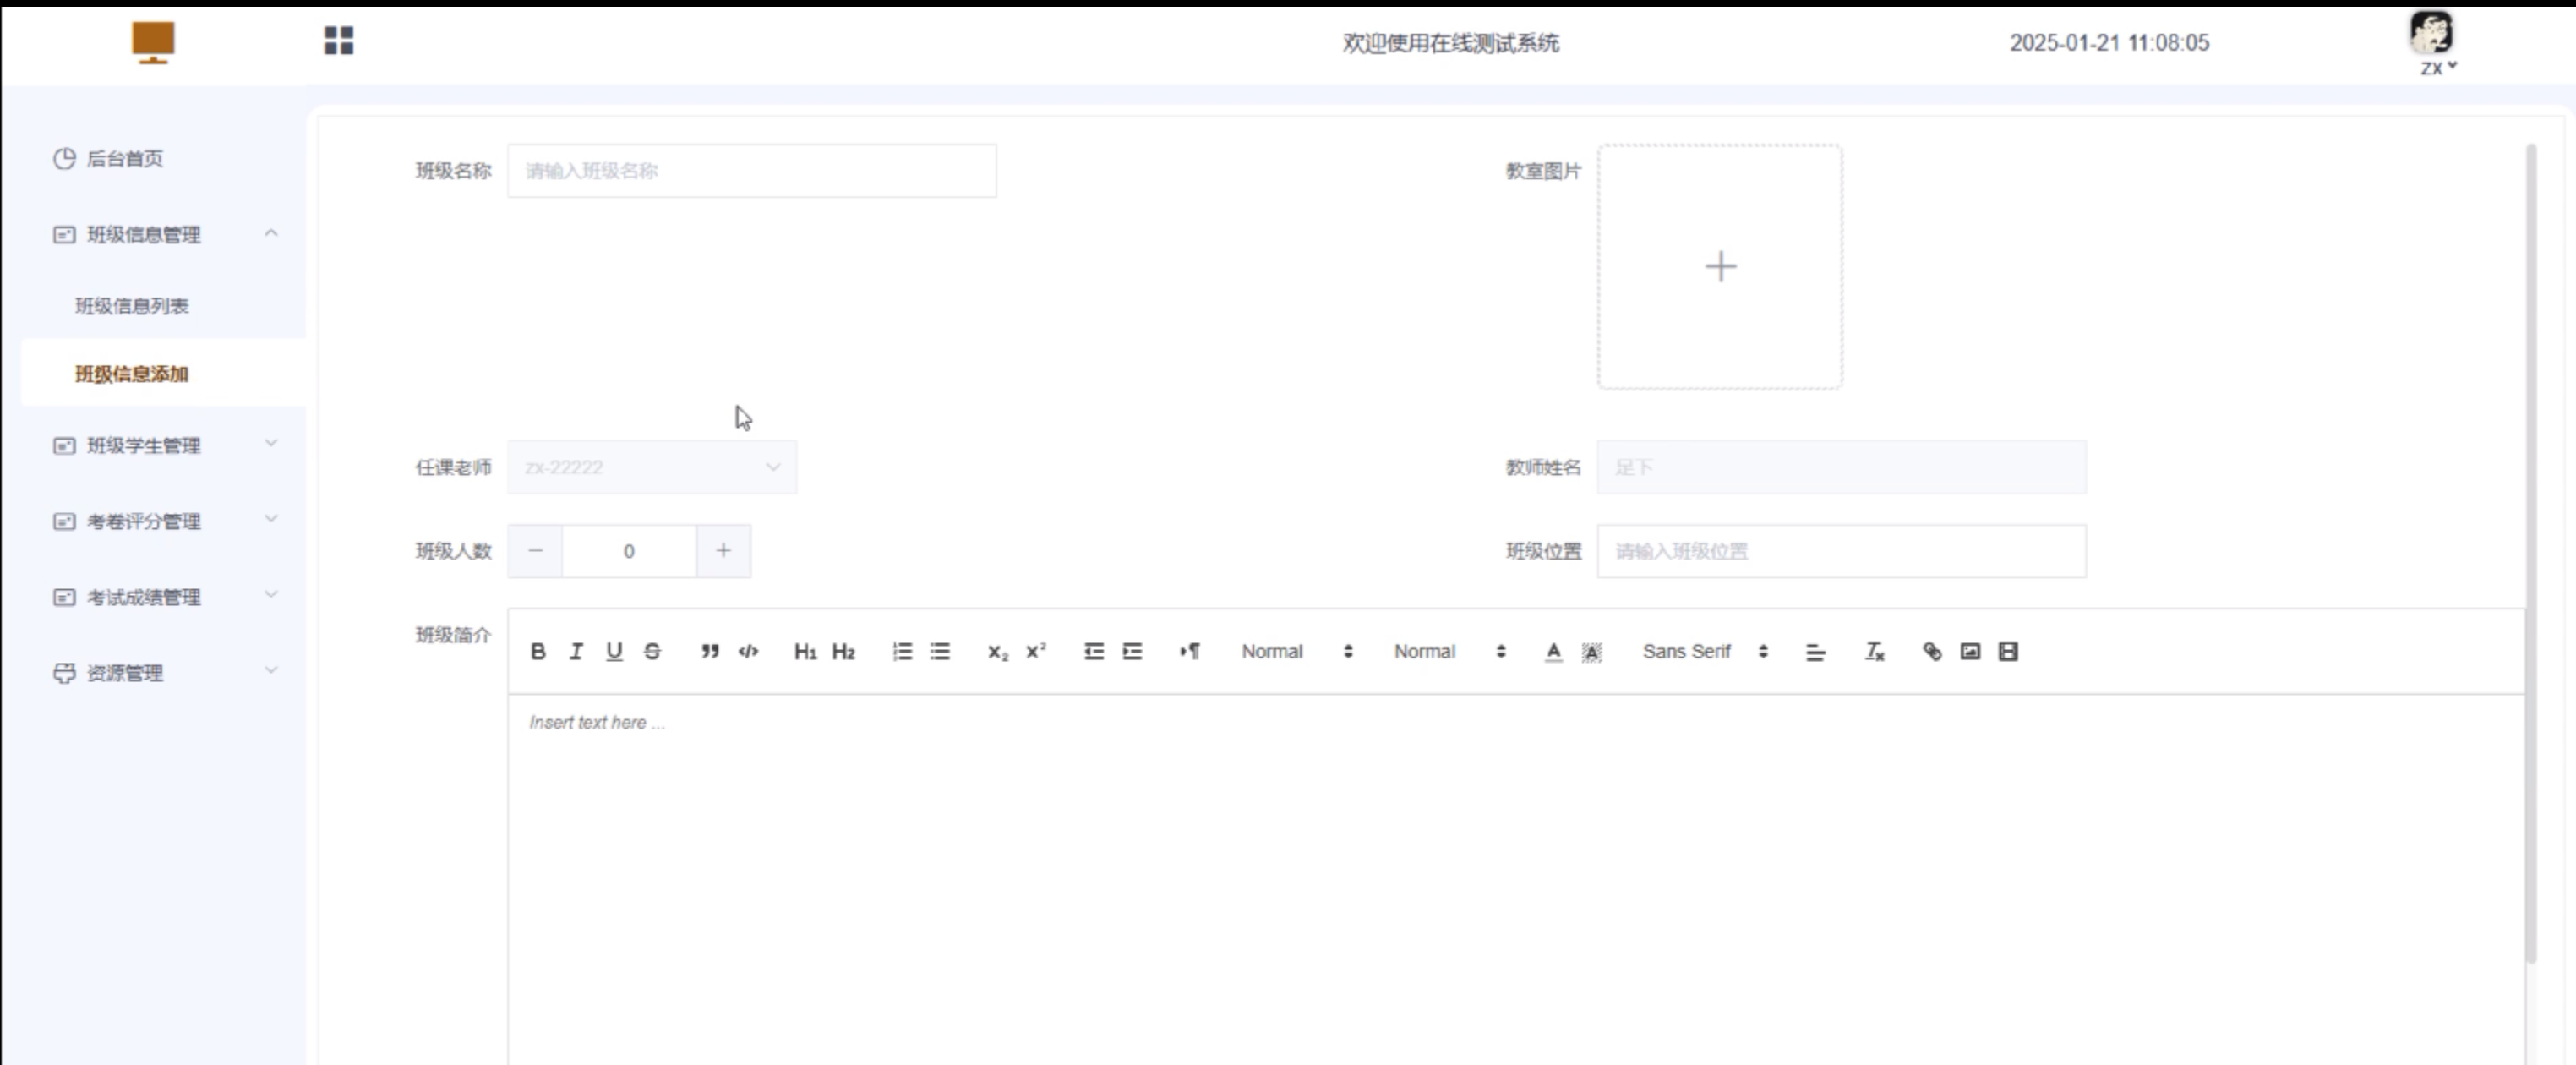This screenshot has height=1065, width=2576.
Task: Upload a classroom image via the plus box
Action: (x=1719, y=267)
